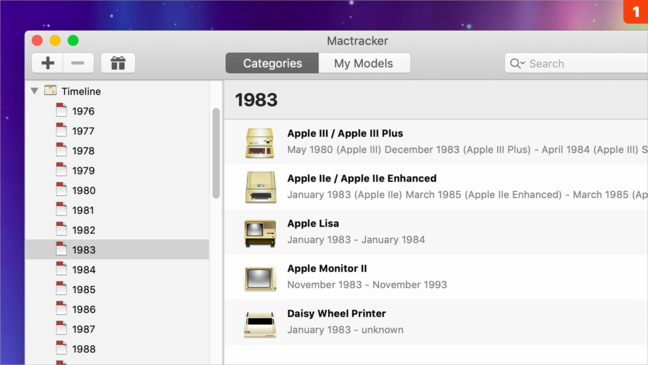Click the Apple IIe computer icon
Screen dimensions: 648x365
click(x=260, y=187)
